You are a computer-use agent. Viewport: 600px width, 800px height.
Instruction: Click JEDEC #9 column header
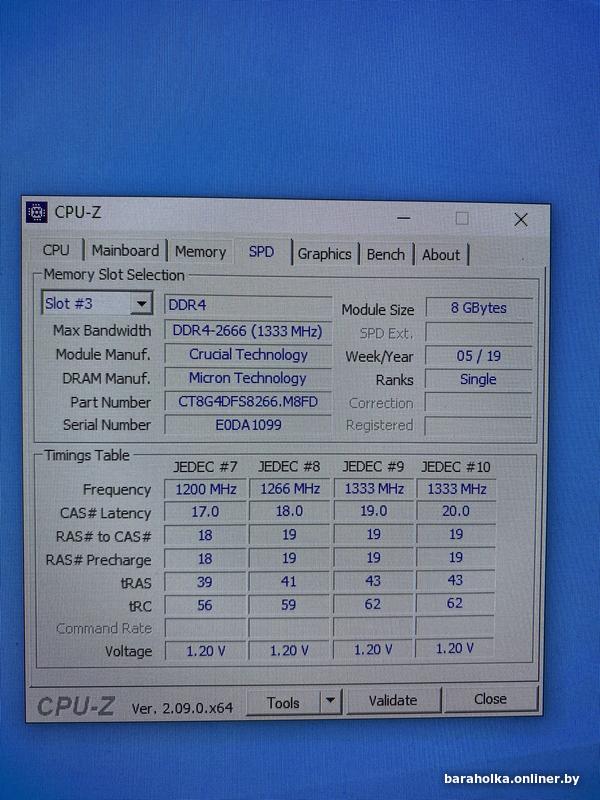(373, 466)
